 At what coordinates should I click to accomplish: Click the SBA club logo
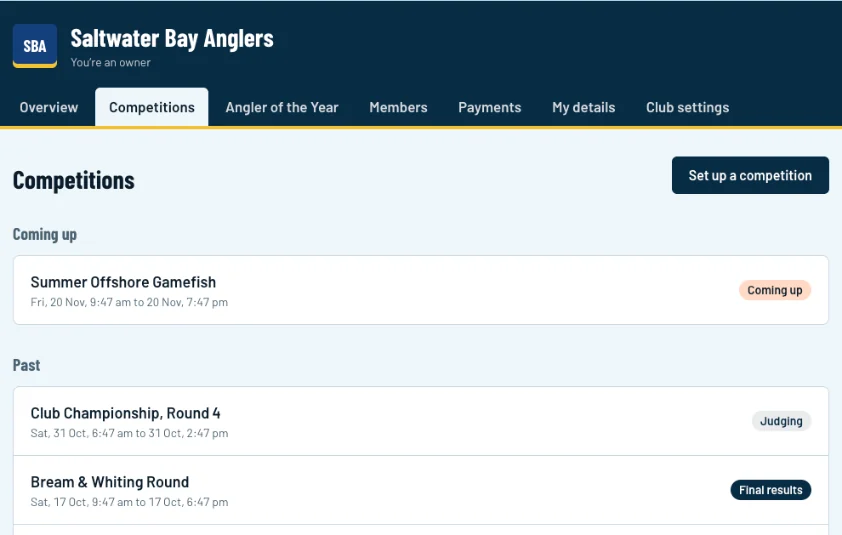[x=35, y=46]
